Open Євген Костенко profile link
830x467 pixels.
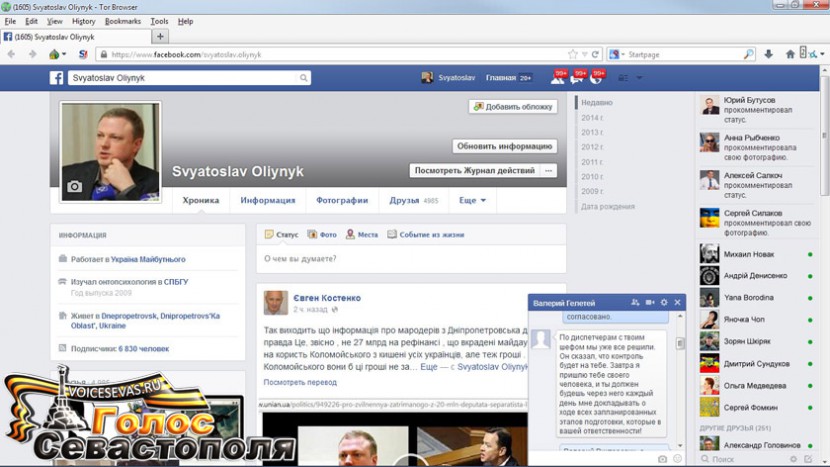tap(327, 298)
